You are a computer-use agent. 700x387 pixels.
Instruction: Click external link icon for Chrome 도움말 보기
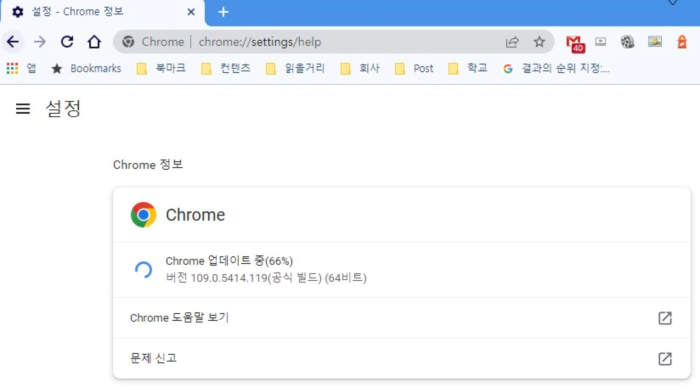click(665, 318)
